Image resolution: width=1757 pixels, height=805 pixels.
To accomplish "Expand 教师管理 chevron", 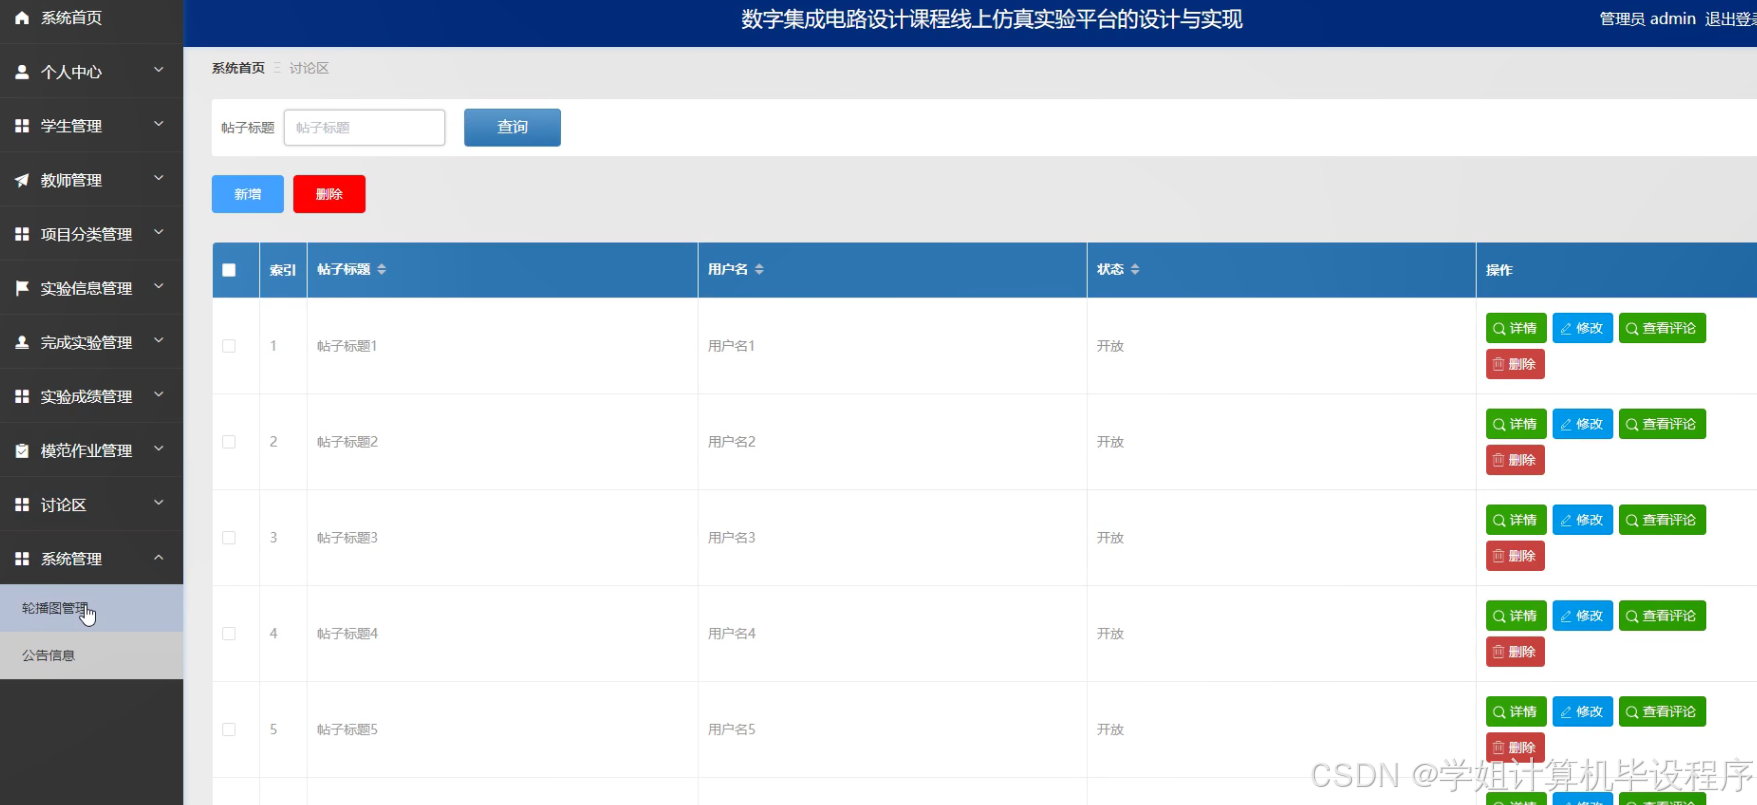I will tap(158, 178).
